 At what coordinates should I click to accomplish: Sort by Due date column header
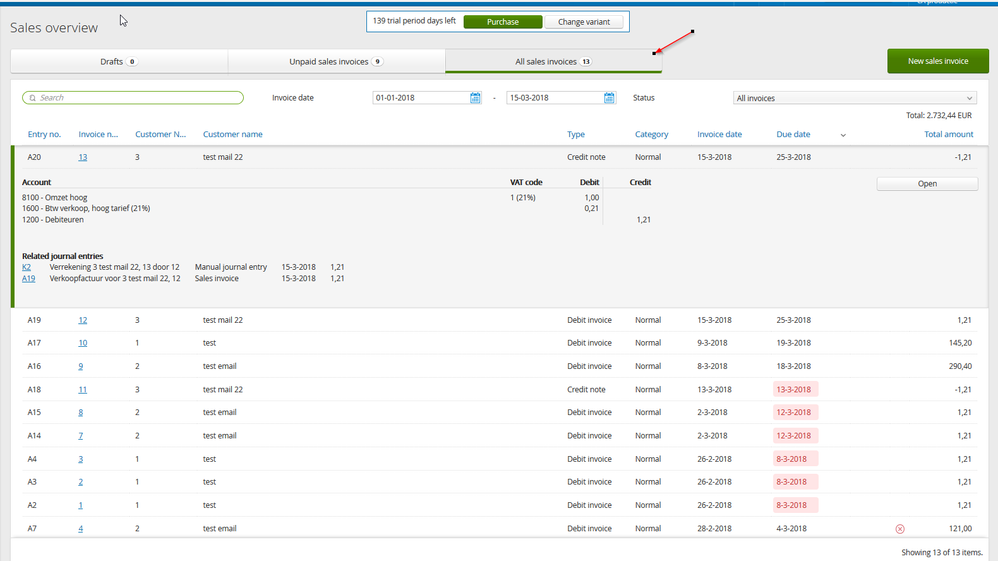click(793, 134)
